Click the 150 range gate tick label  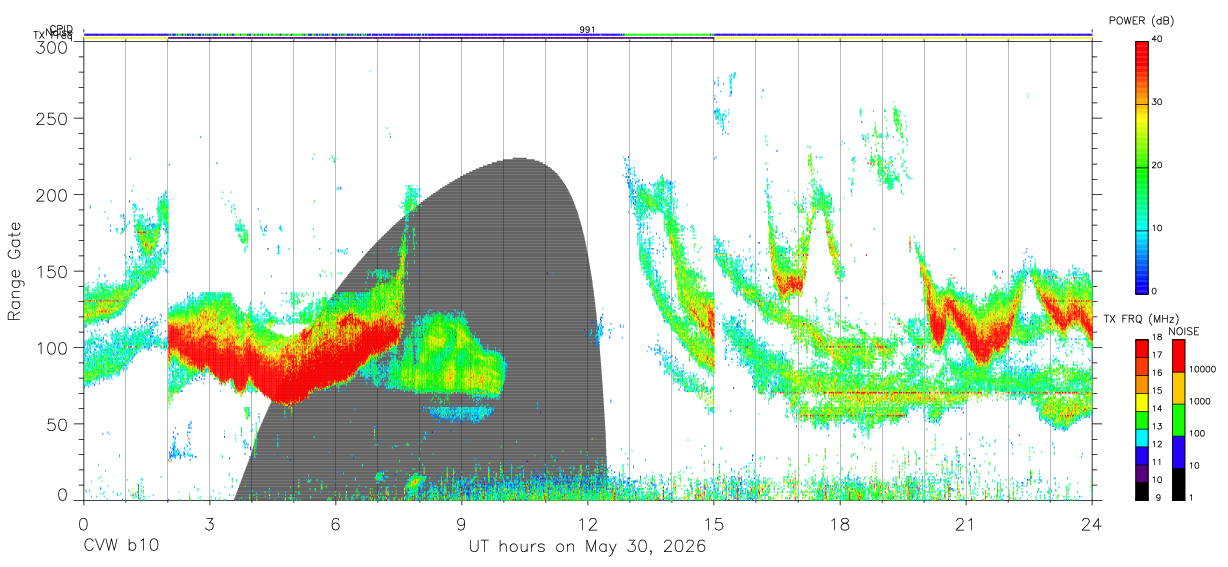[51, 271]
